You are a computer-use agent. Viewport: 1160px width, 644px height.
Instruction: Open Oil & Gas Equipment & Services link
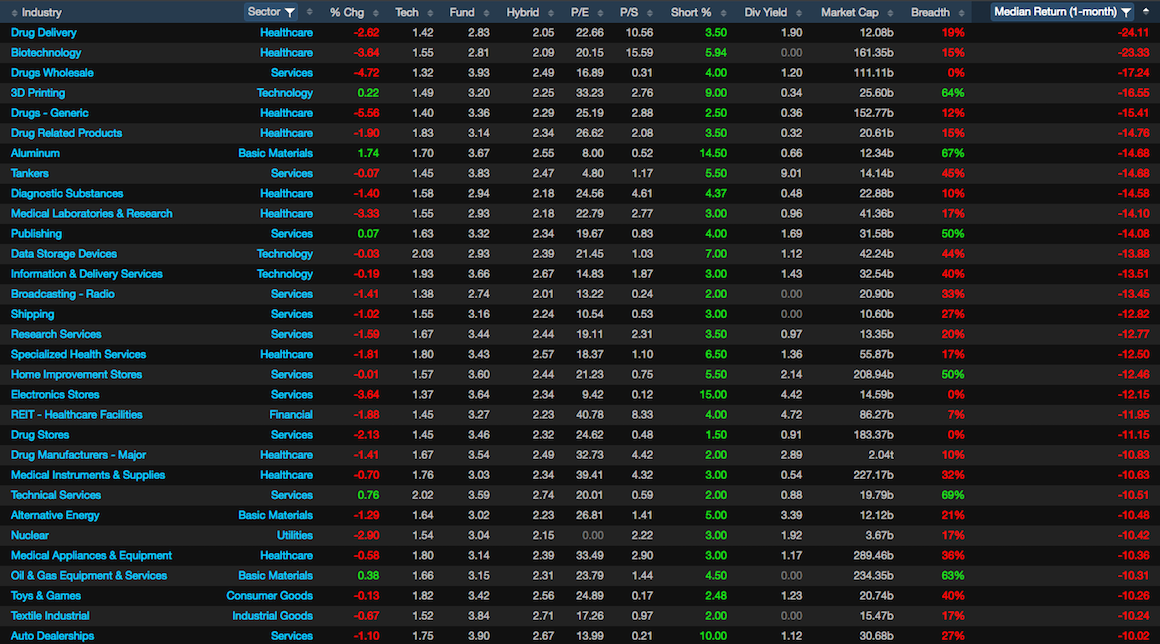tap(89, 575)
